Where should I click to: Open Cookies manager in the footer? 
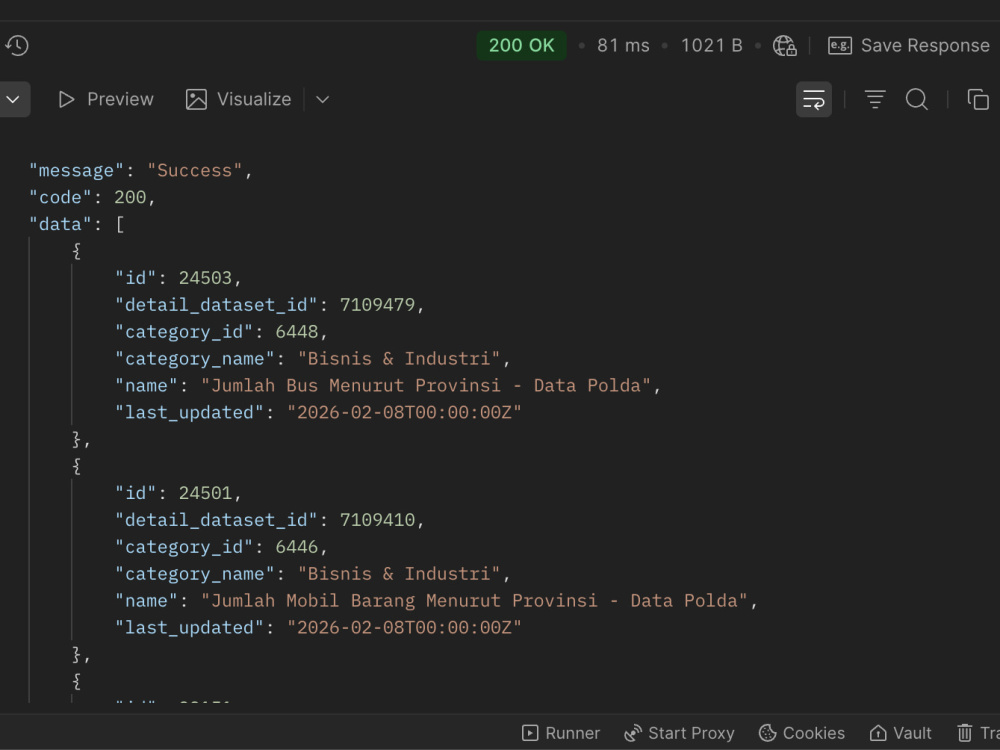click(802, 733)
